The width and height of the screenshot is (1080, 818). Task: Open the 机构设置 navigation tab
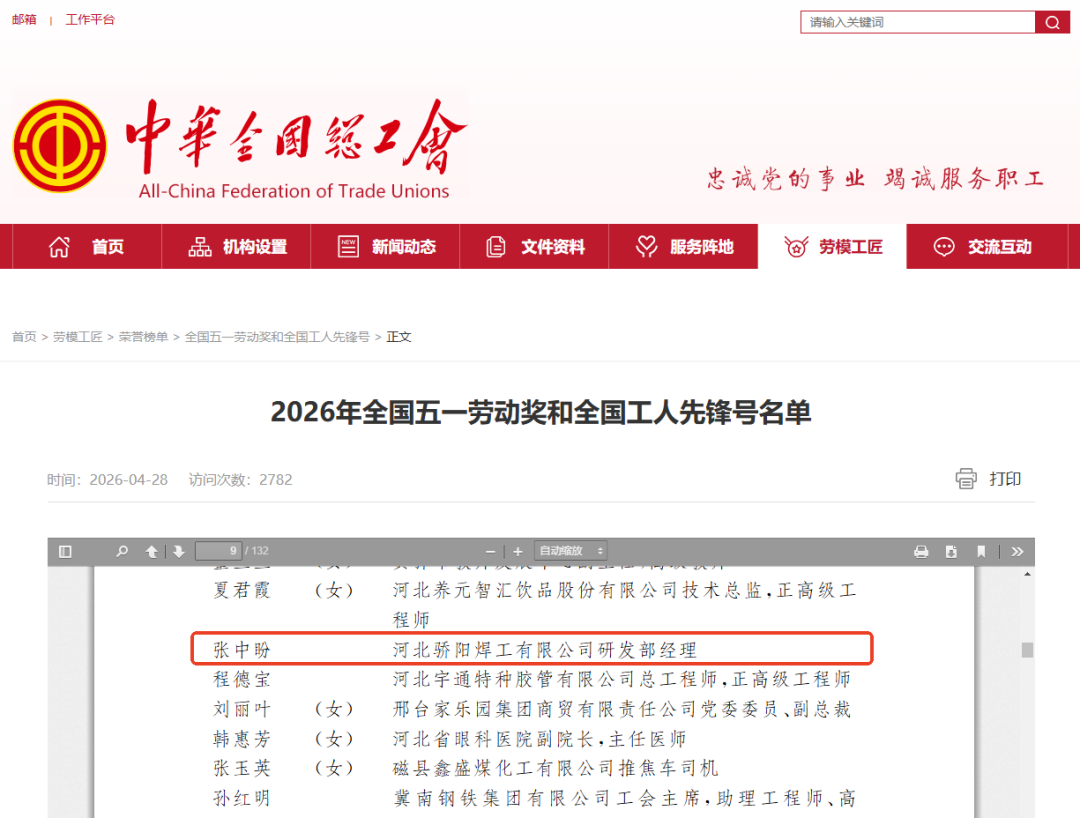[x=236, y=247]
